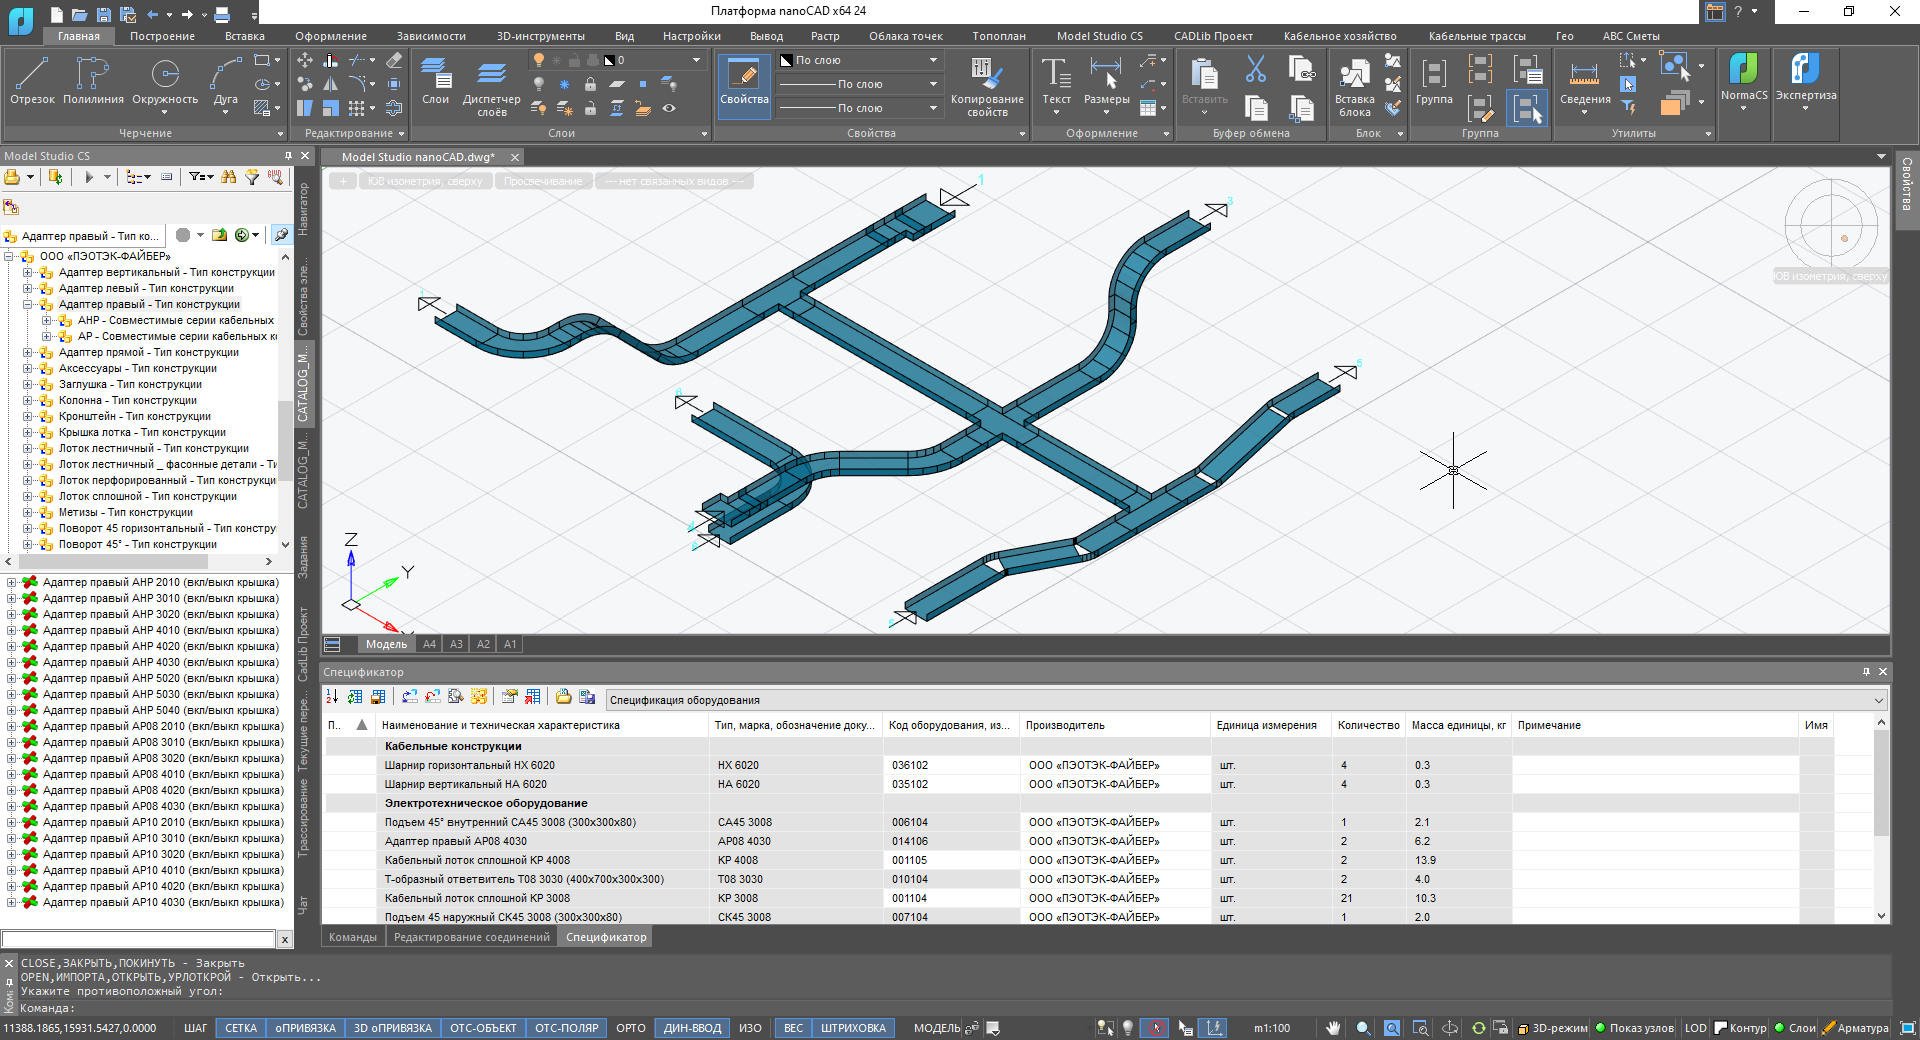
Task: Click Копирование свойств tool
Action: tap(987, 85)
